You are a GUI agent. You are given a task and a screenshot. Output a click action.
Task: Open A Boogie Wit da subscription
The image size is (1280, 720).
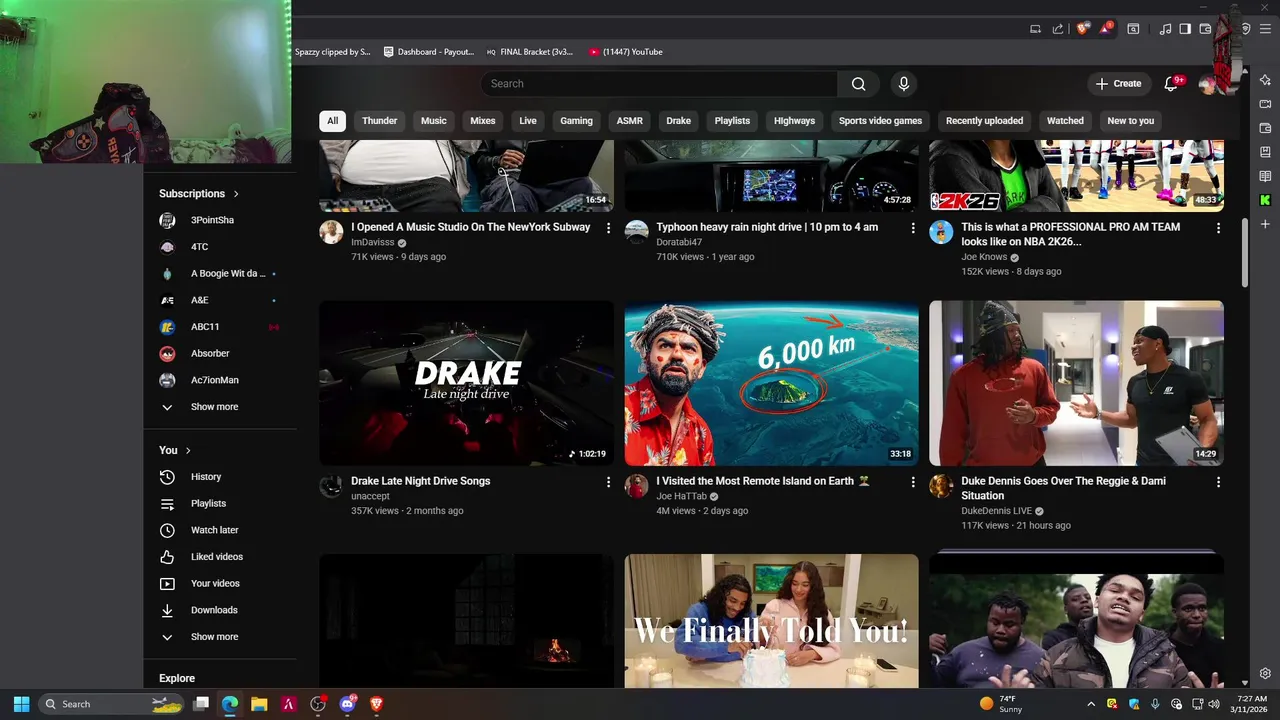[x=220, y=274]
